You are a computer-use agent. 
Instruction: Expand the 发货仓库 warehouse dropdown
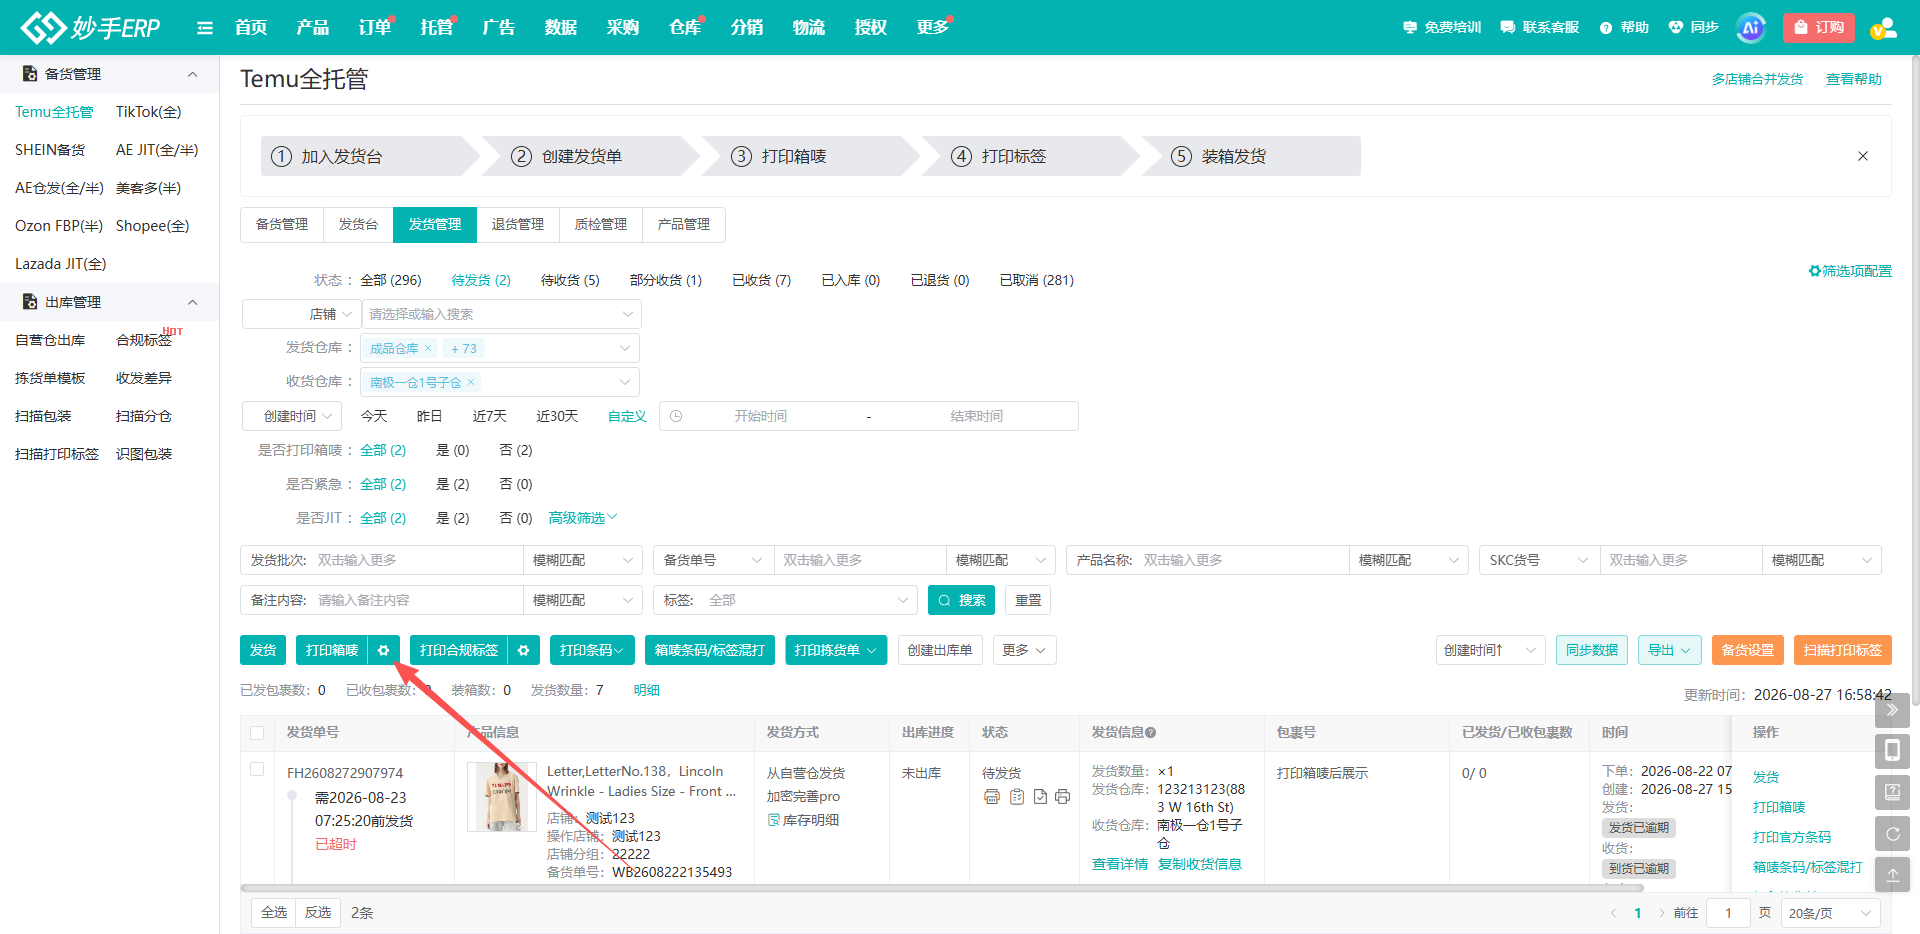coord(501,348)
